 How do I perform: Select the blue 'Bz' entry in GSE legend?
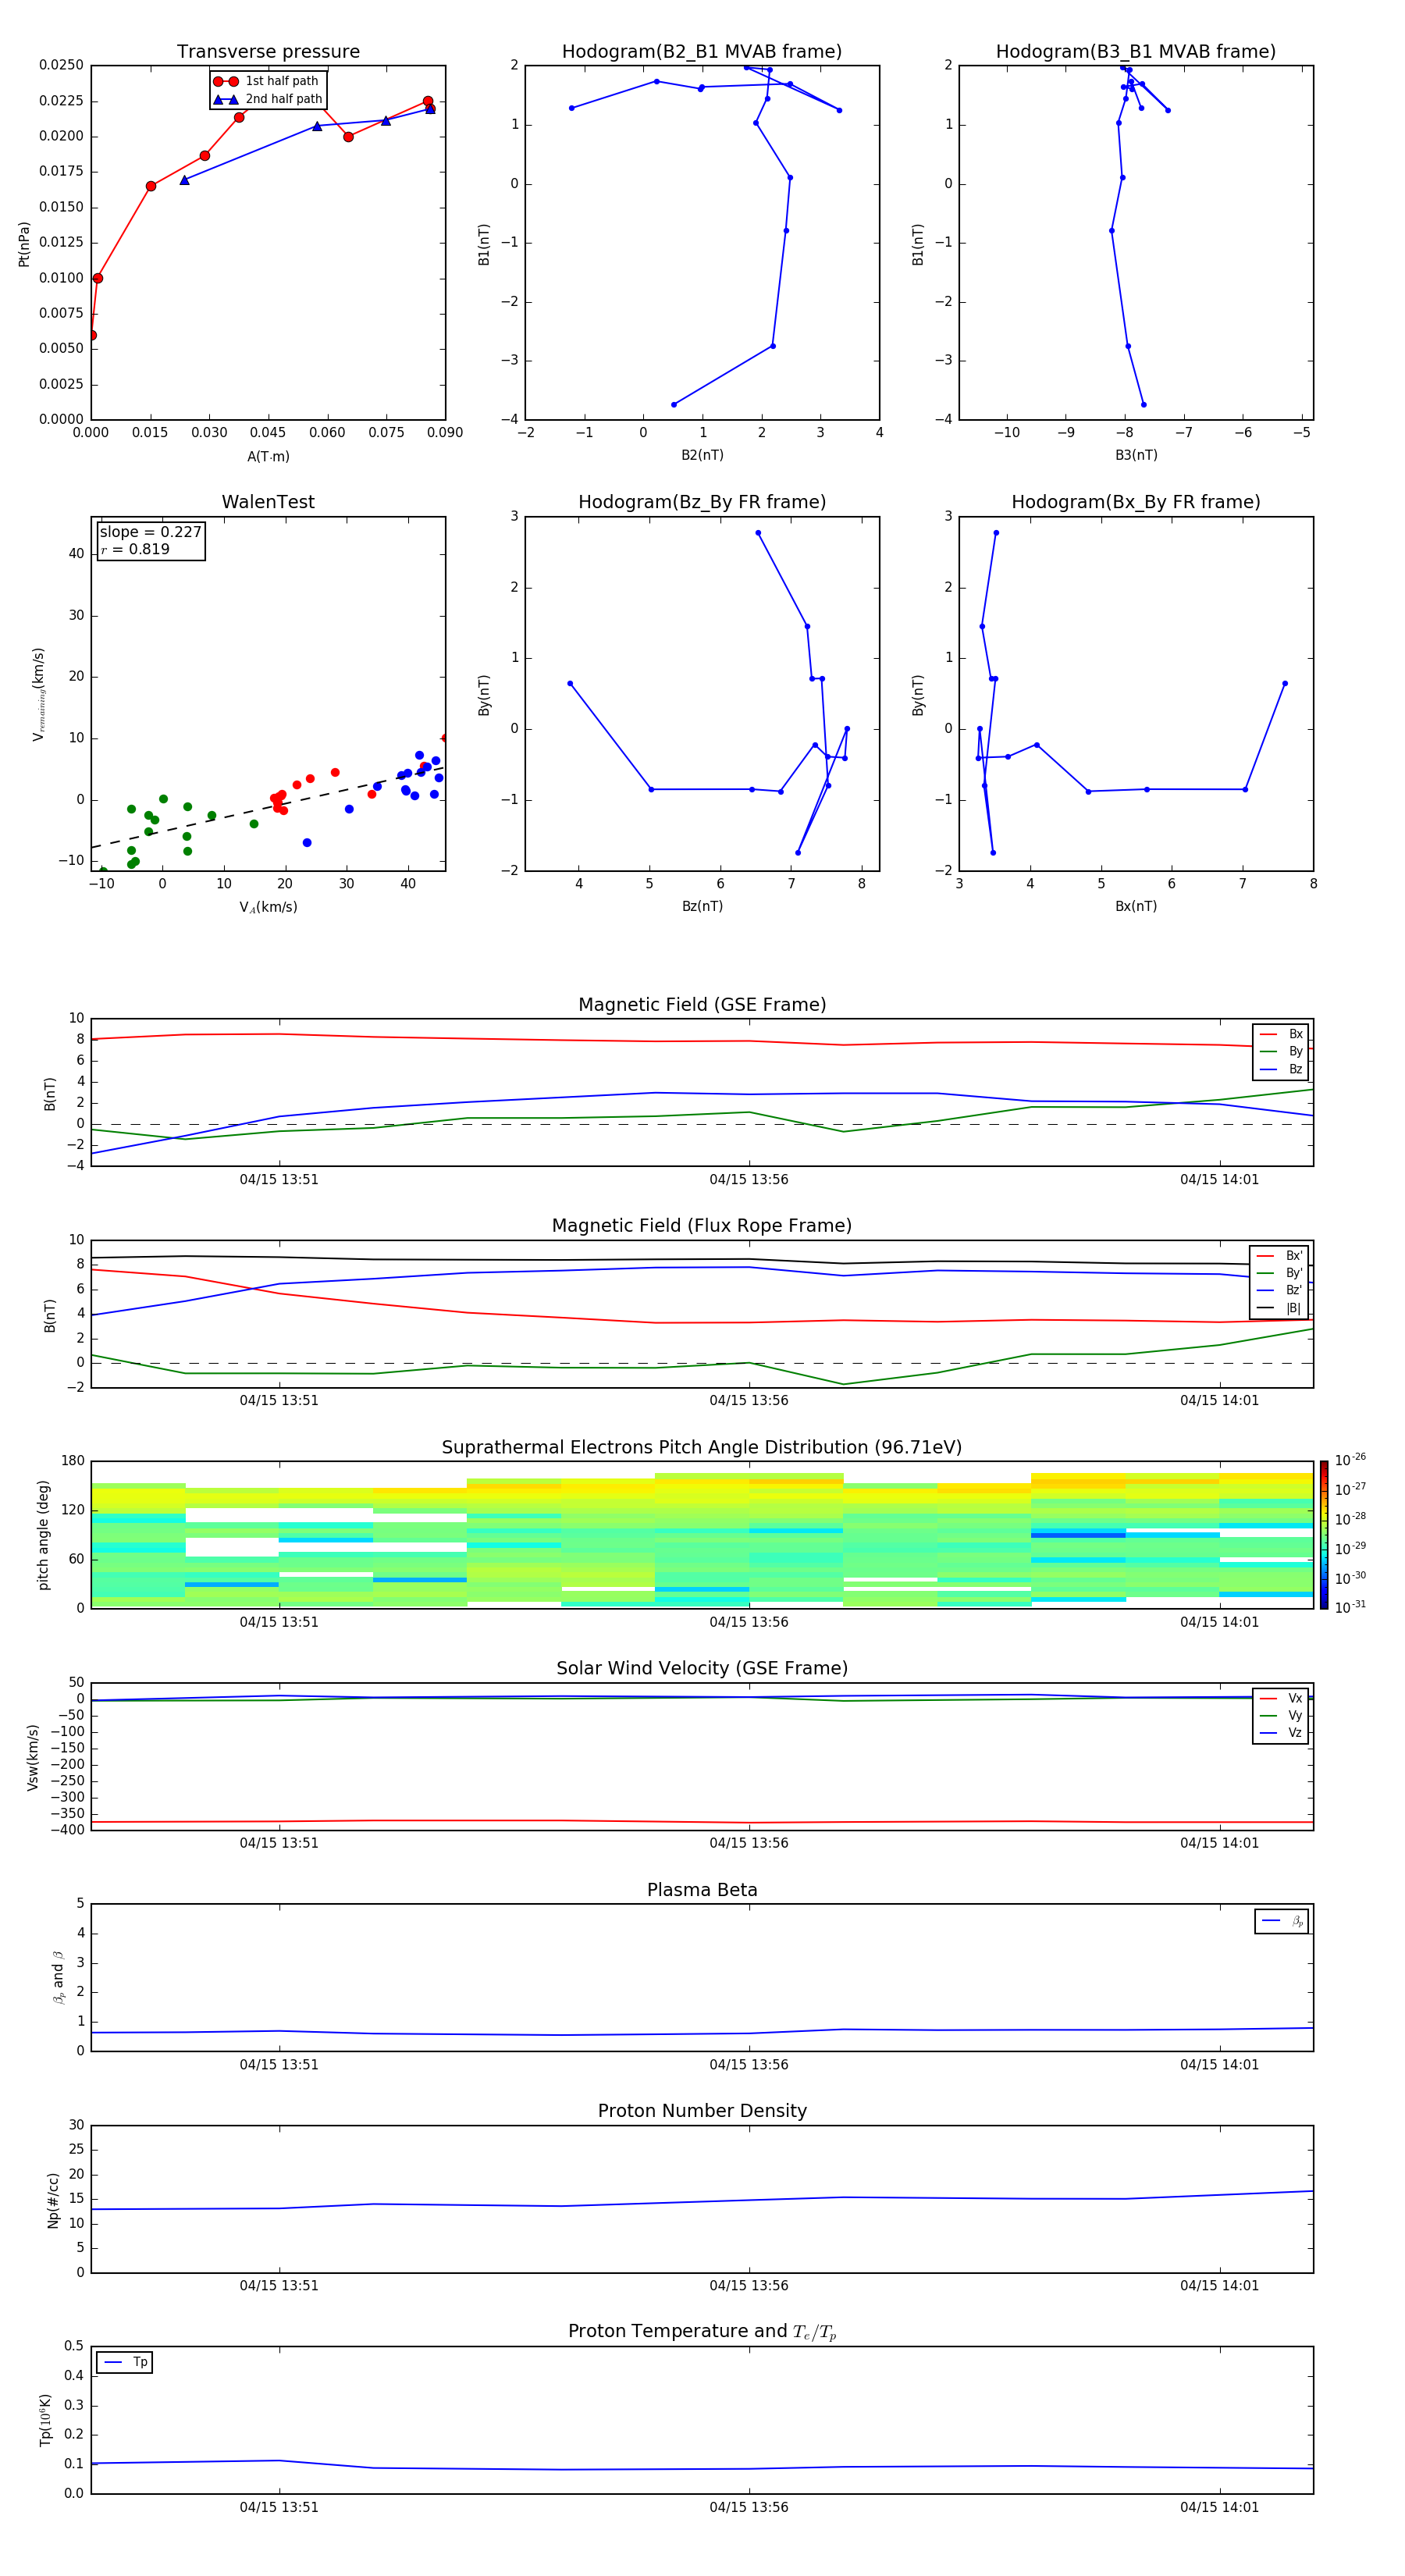[x=1281, y=1069]
